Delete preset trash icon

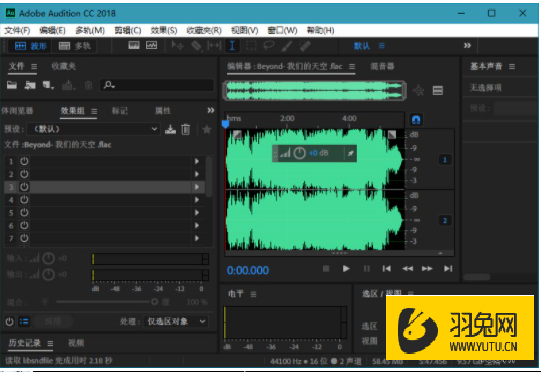(x=186, y=129)
